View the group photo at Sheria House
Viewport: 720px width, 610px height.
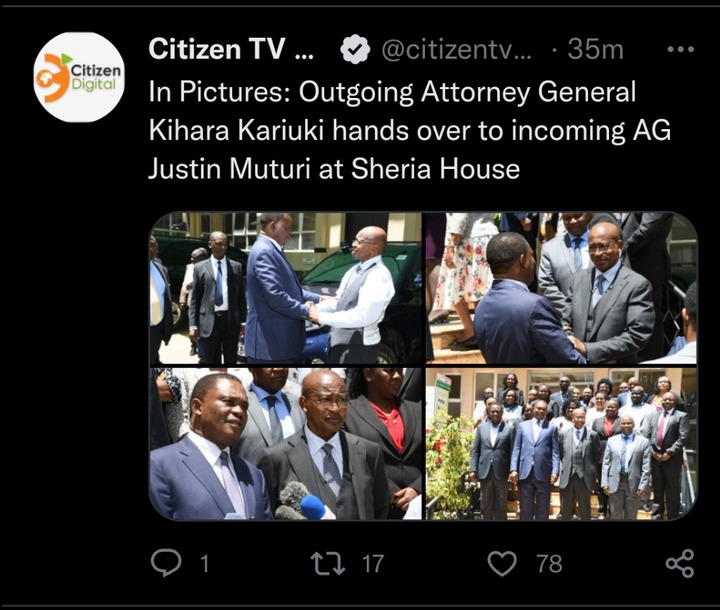[x=561, y=444]
